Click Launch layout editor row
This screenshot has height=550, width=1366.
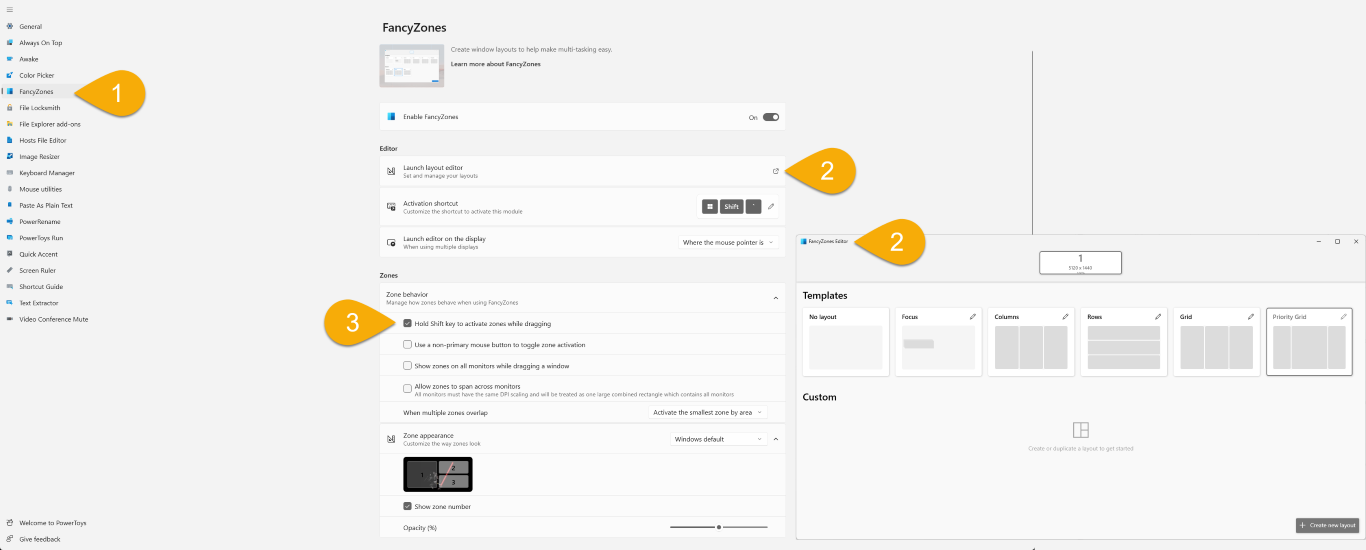tap(582, 171)
